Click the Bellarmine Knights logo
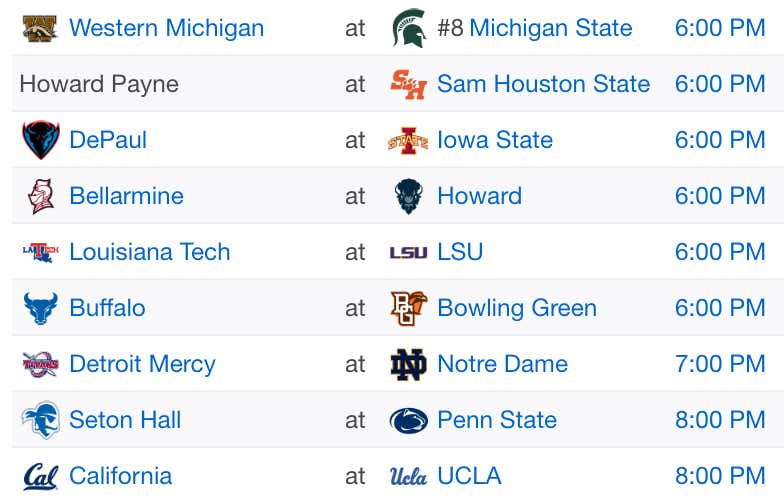The image size is (784, 500). pos(41,196)
